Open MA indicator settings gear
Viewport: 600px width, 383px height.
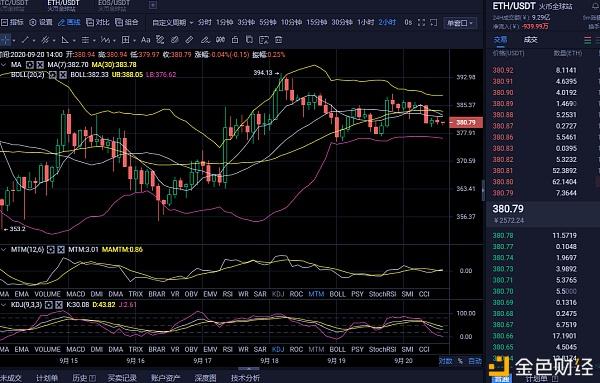(x=30, y=65)
